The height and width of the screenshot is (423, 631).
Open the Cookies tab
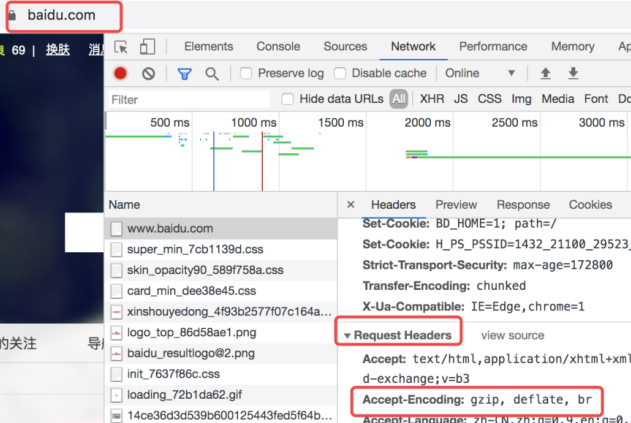tap(590, 204)
